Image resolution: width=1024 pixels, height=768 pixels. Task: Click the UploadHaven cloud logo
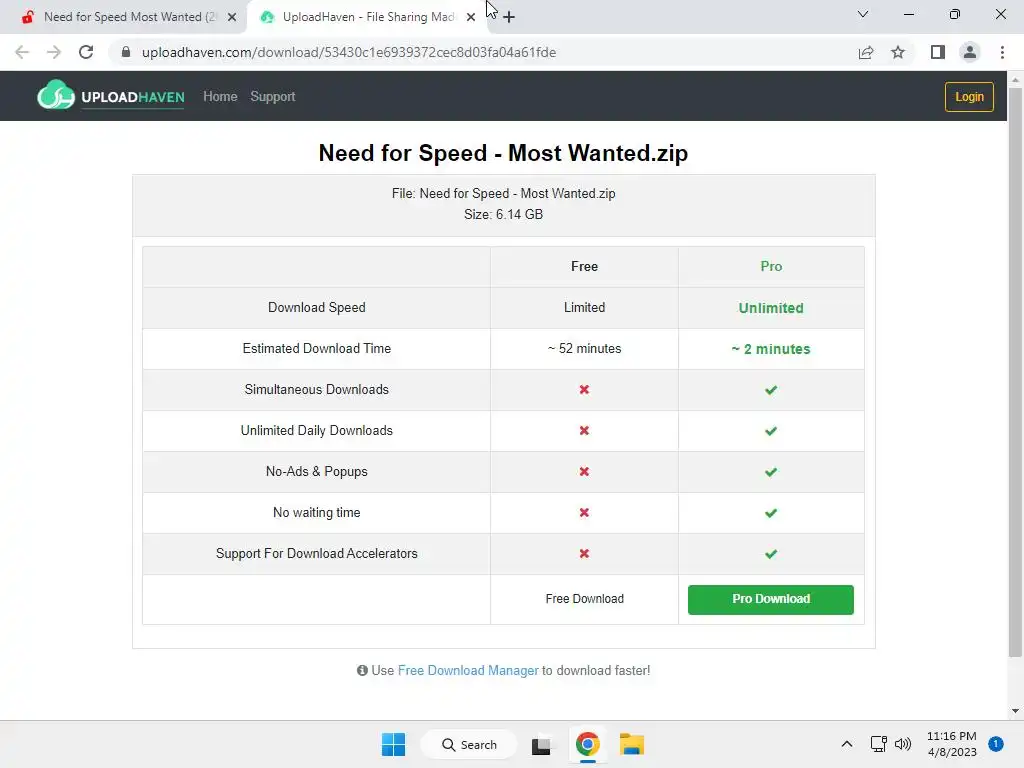tap(56, 95)
